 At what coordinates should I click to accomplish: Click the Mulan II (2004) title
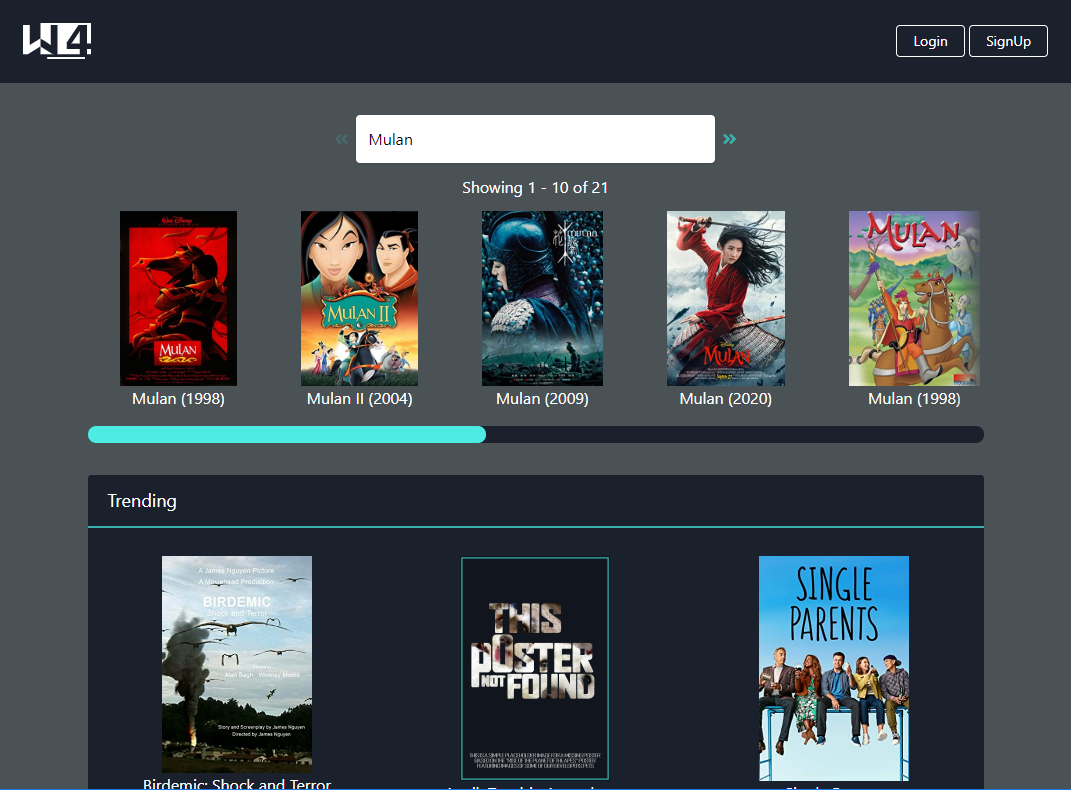pyautogui.click(x=359, y=399)
